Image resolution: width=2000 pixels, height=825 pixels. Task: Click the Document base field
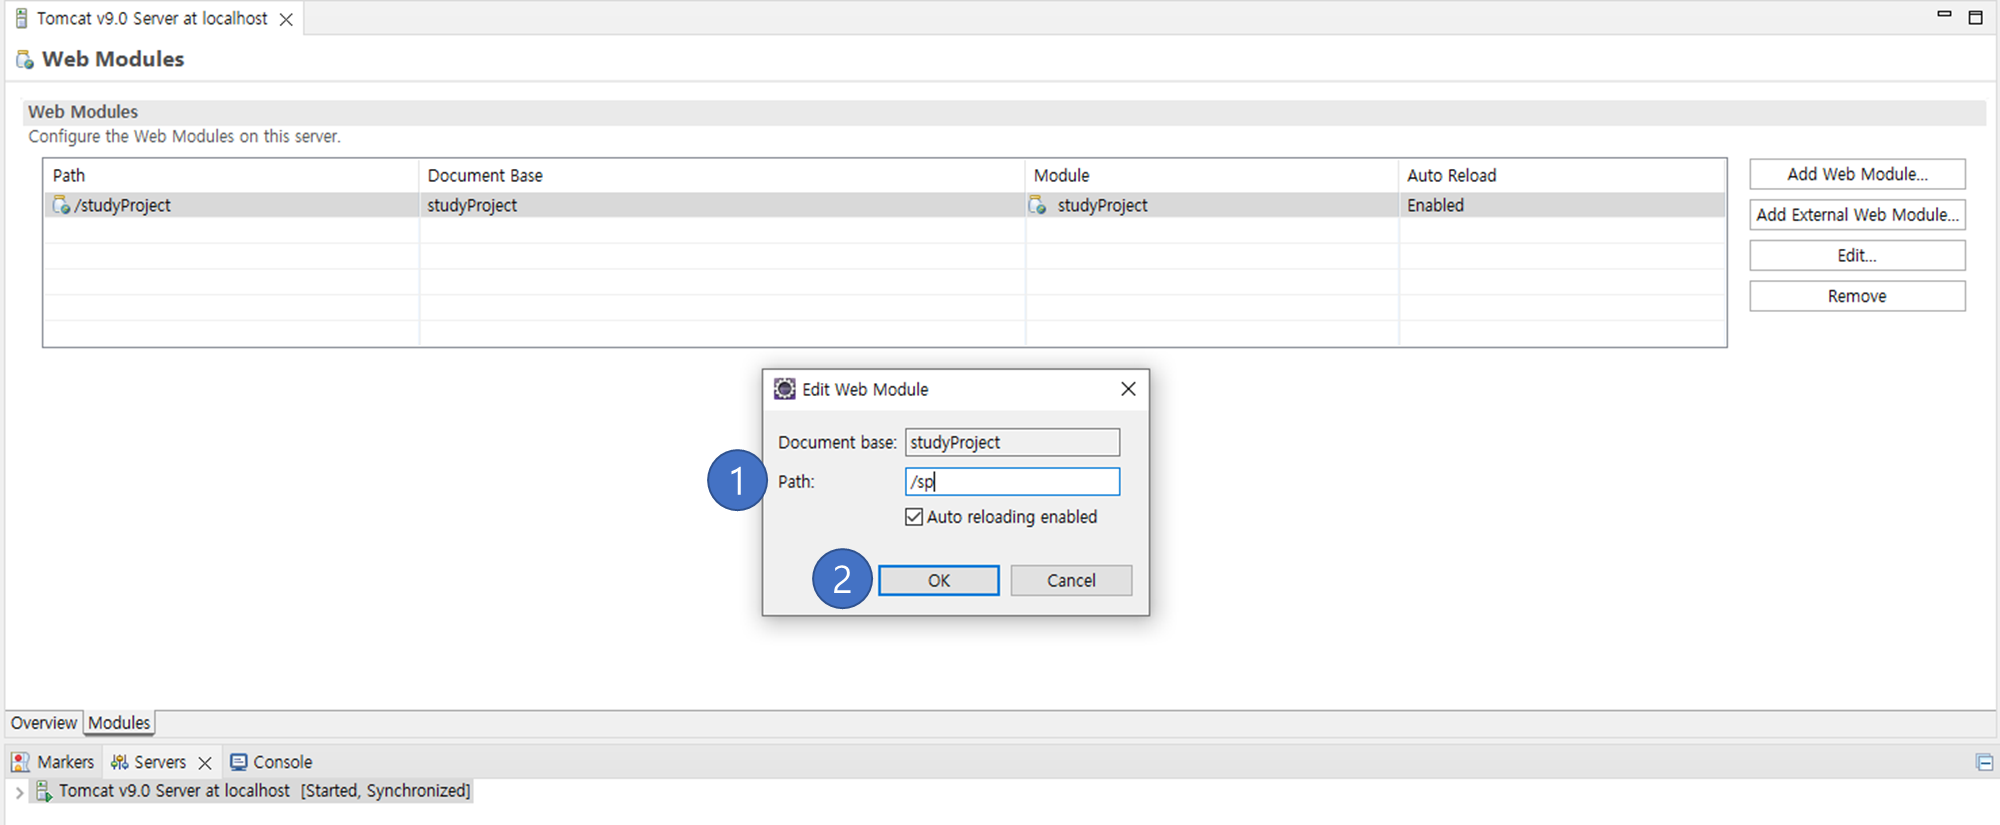click(1012, 442)
